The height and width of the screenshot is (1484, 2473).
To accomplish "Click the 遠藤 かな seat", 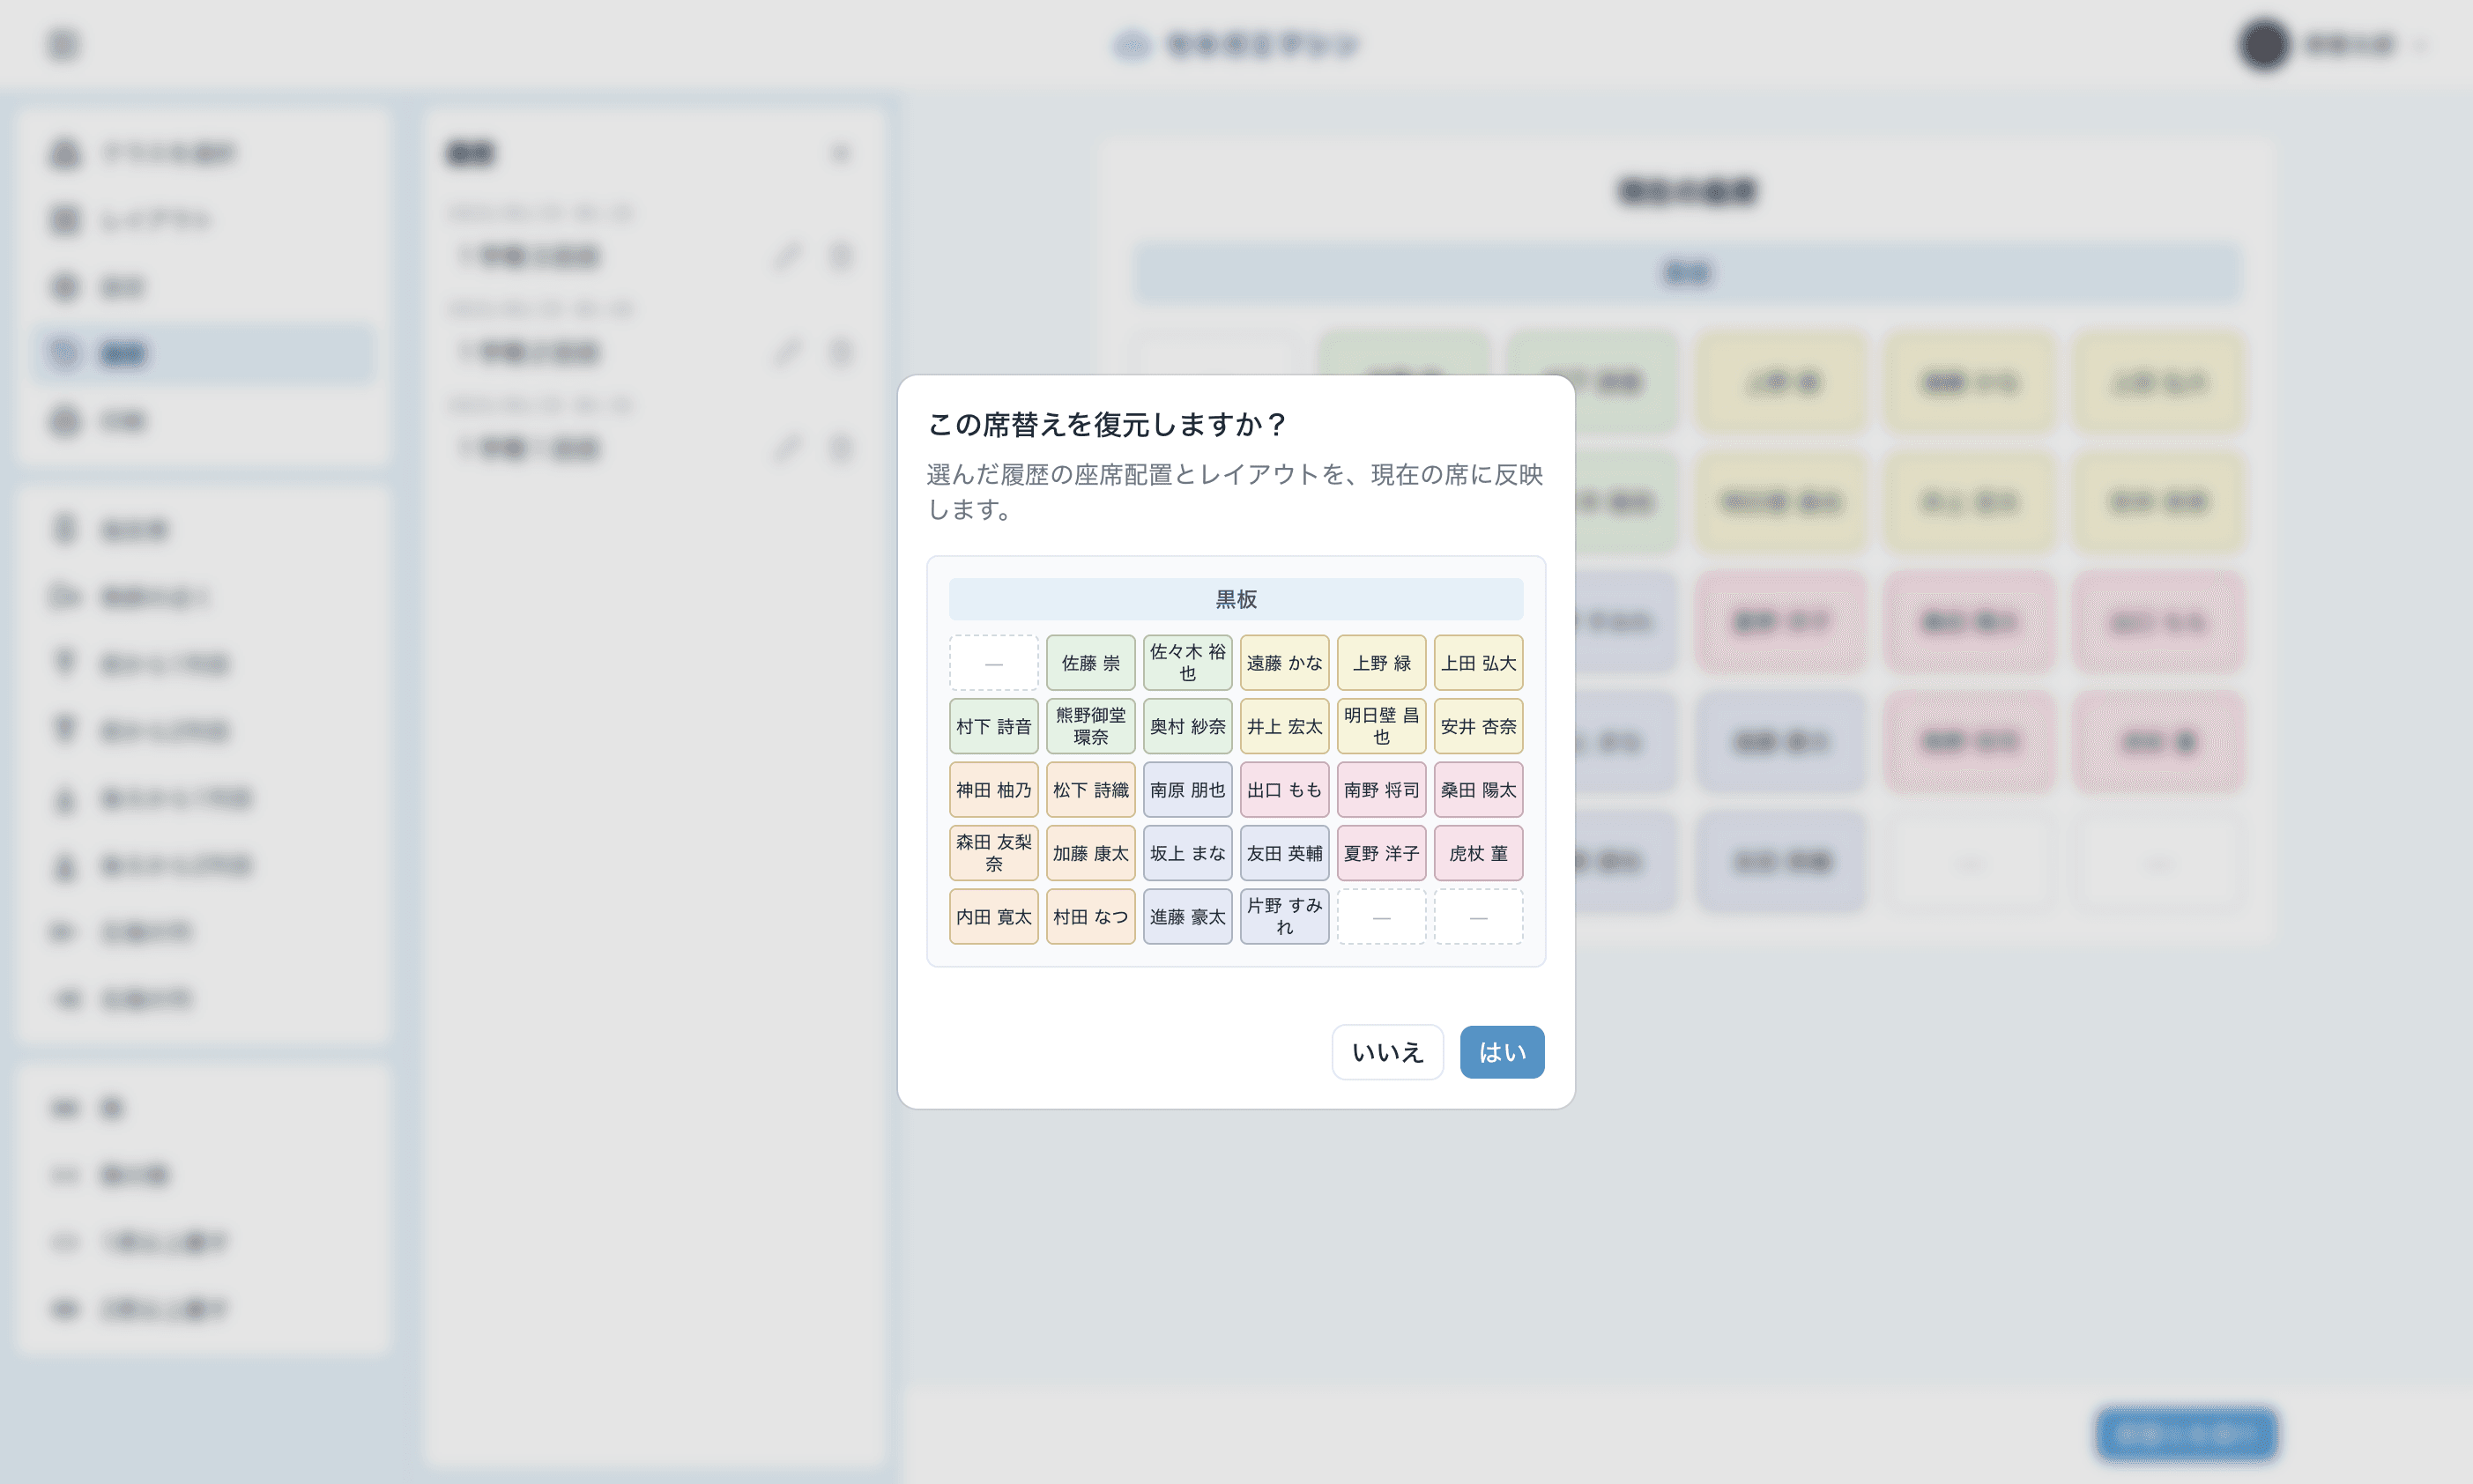I will pos(1284,662).
